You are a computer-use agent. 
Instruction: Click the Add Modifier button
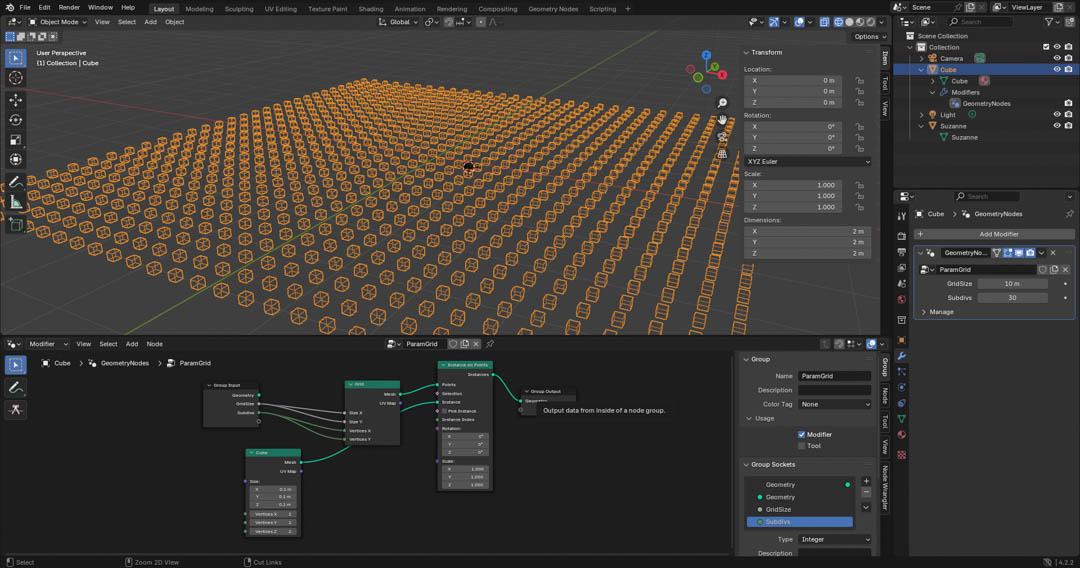pyautogui.click(x=999, y=234)
